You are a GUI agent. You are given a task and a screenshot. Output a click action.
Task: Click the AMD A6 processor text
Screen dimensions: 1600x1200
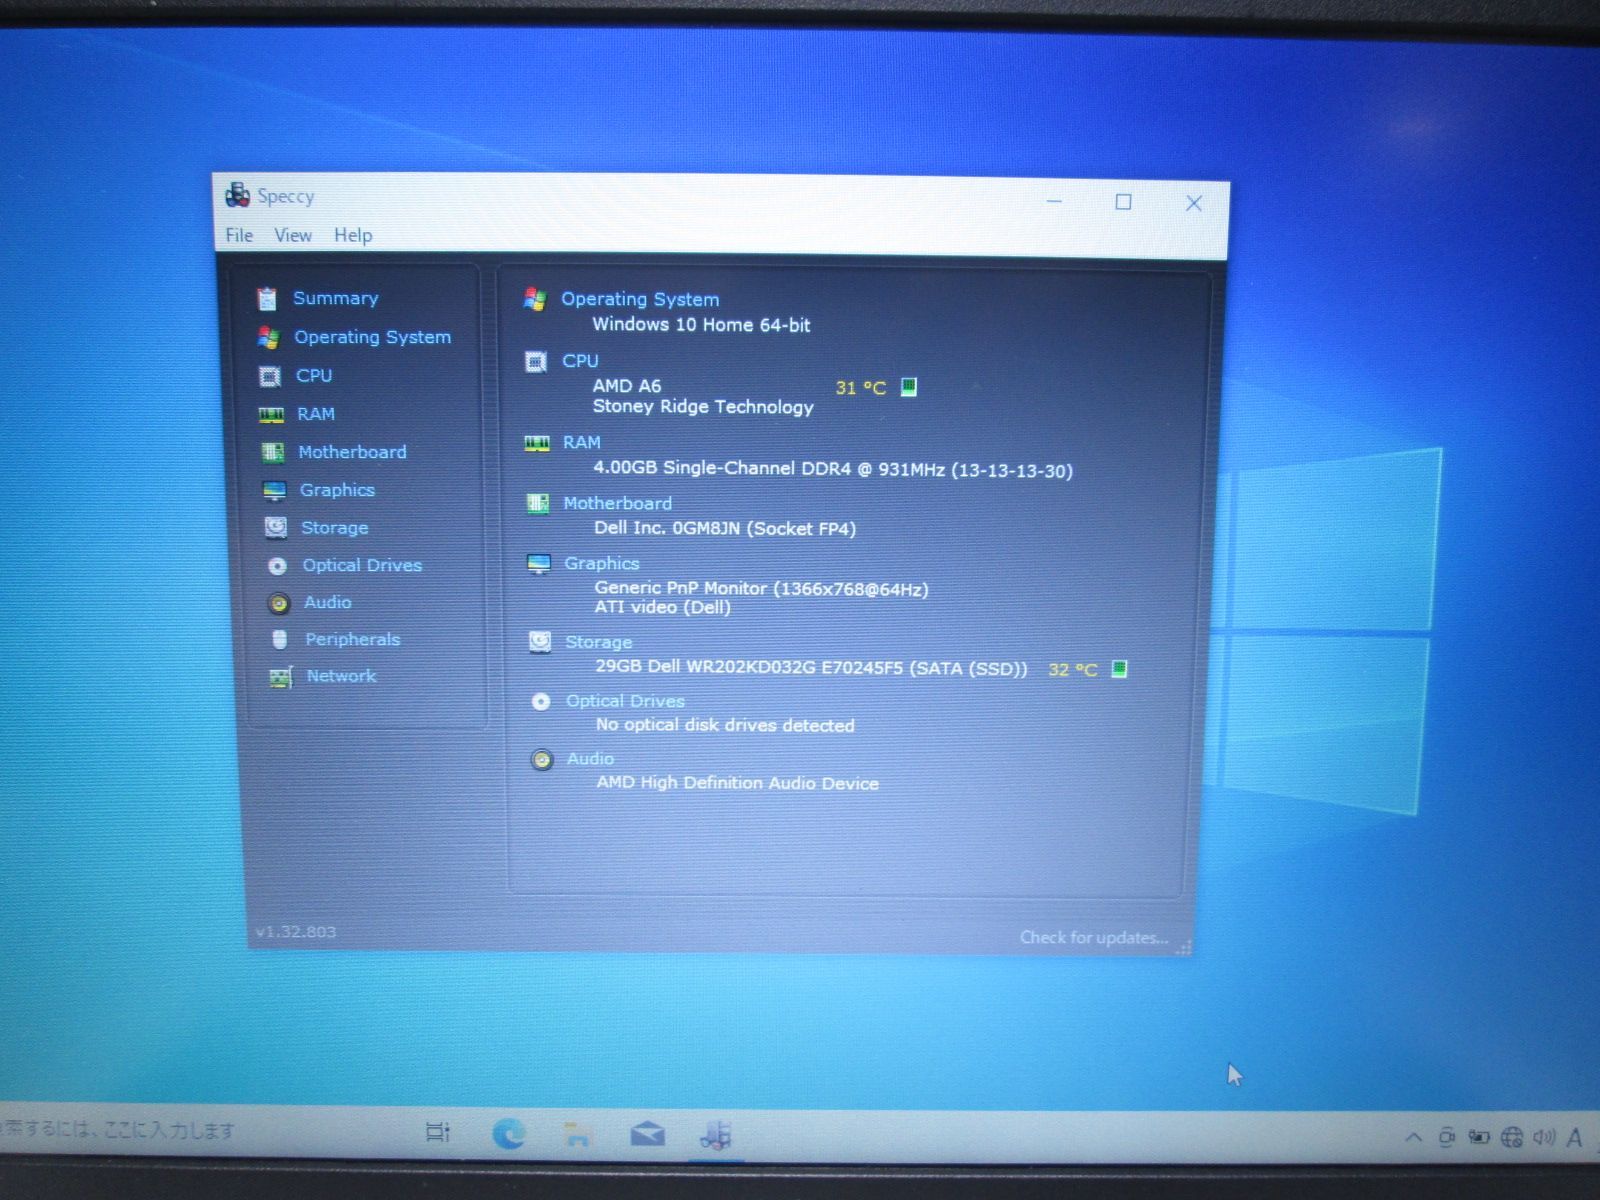627,386
